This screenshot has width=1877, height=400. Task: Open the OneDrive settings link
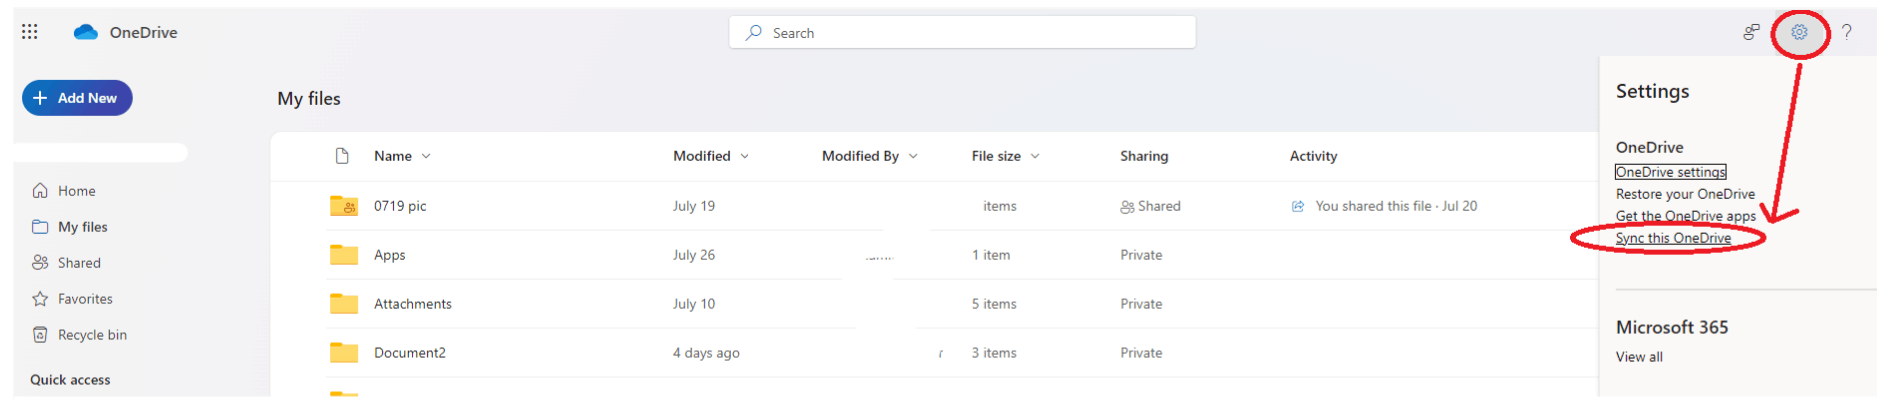[1670, 172]
